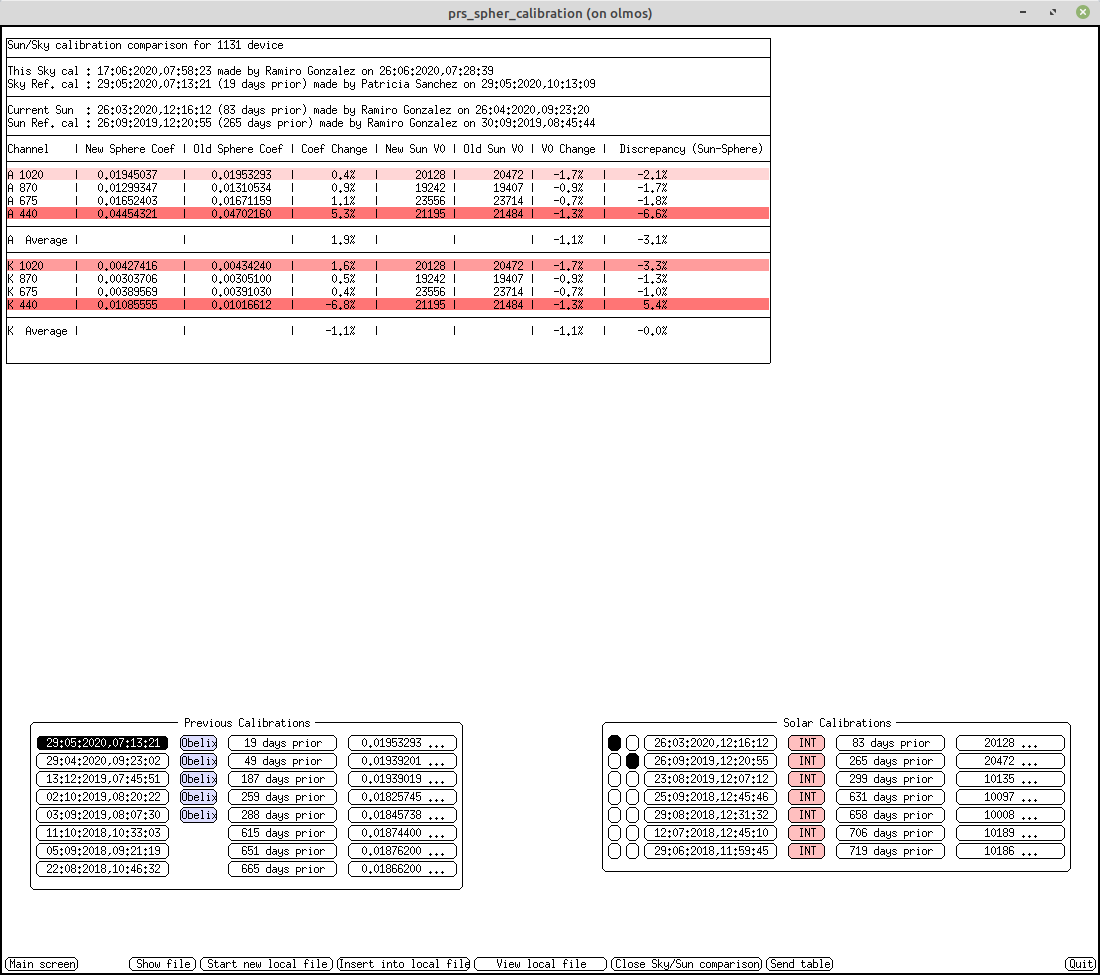Open coefficient value 0.01825745 ...
Screen dimensions: 1100x975
[x=403, y=797]
